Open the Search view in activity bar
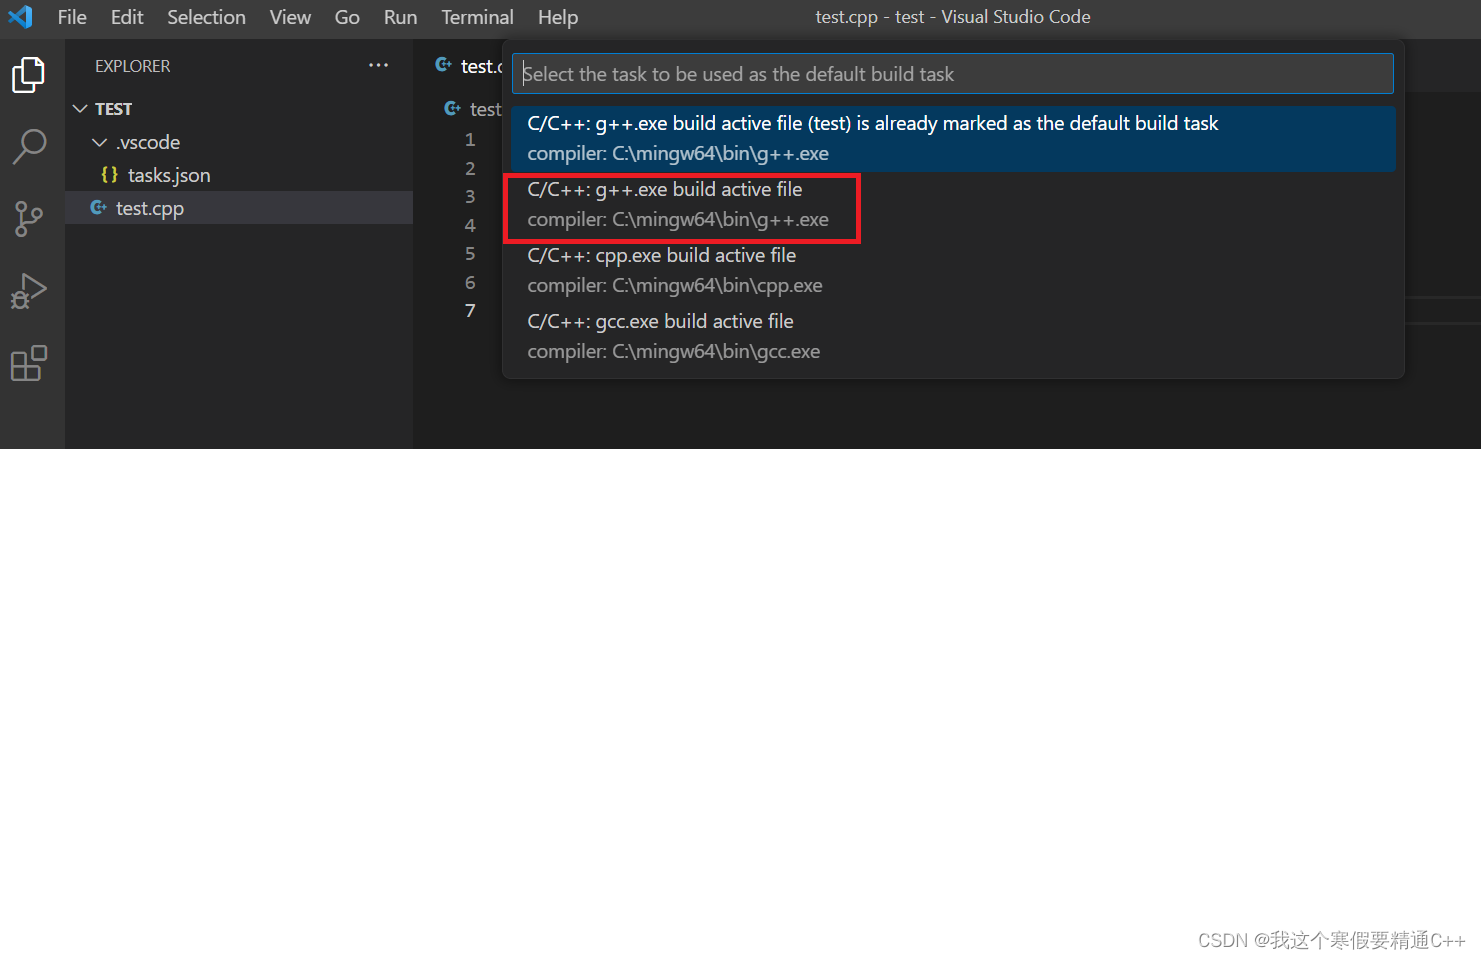 pyautogui.click(x=28, y=147)
